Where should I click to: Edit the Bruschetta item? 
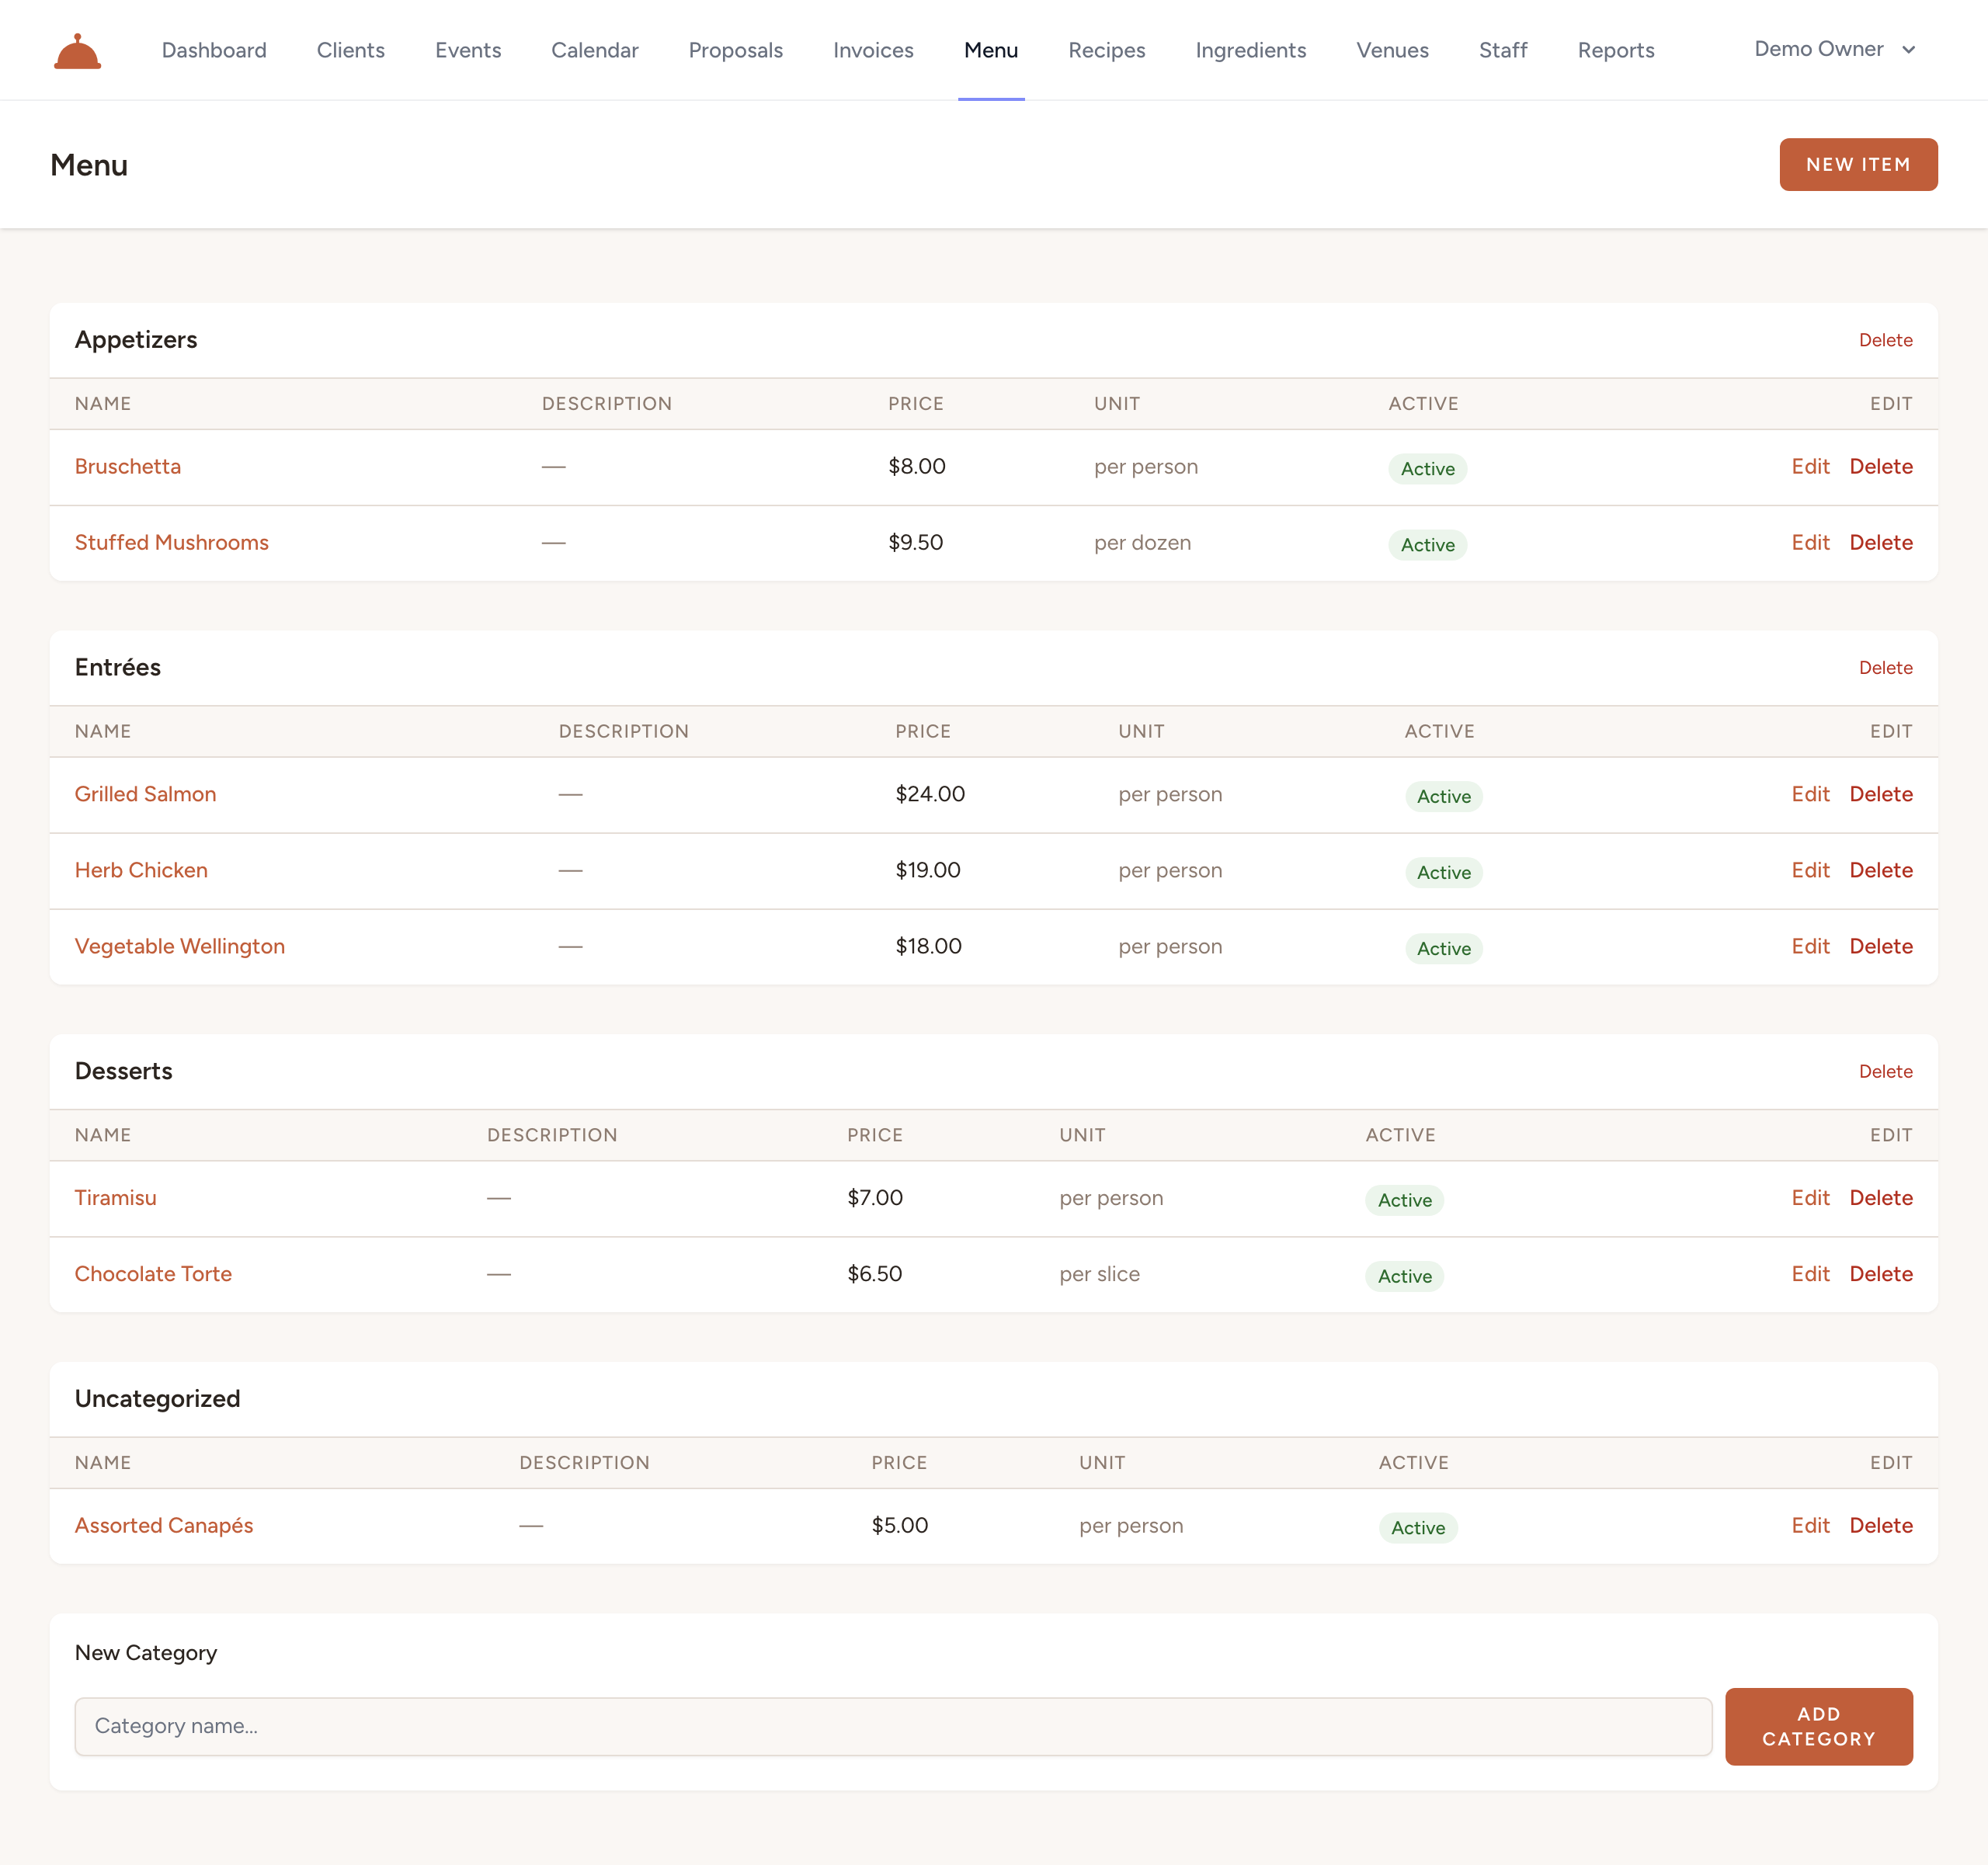coord(1810,466)
